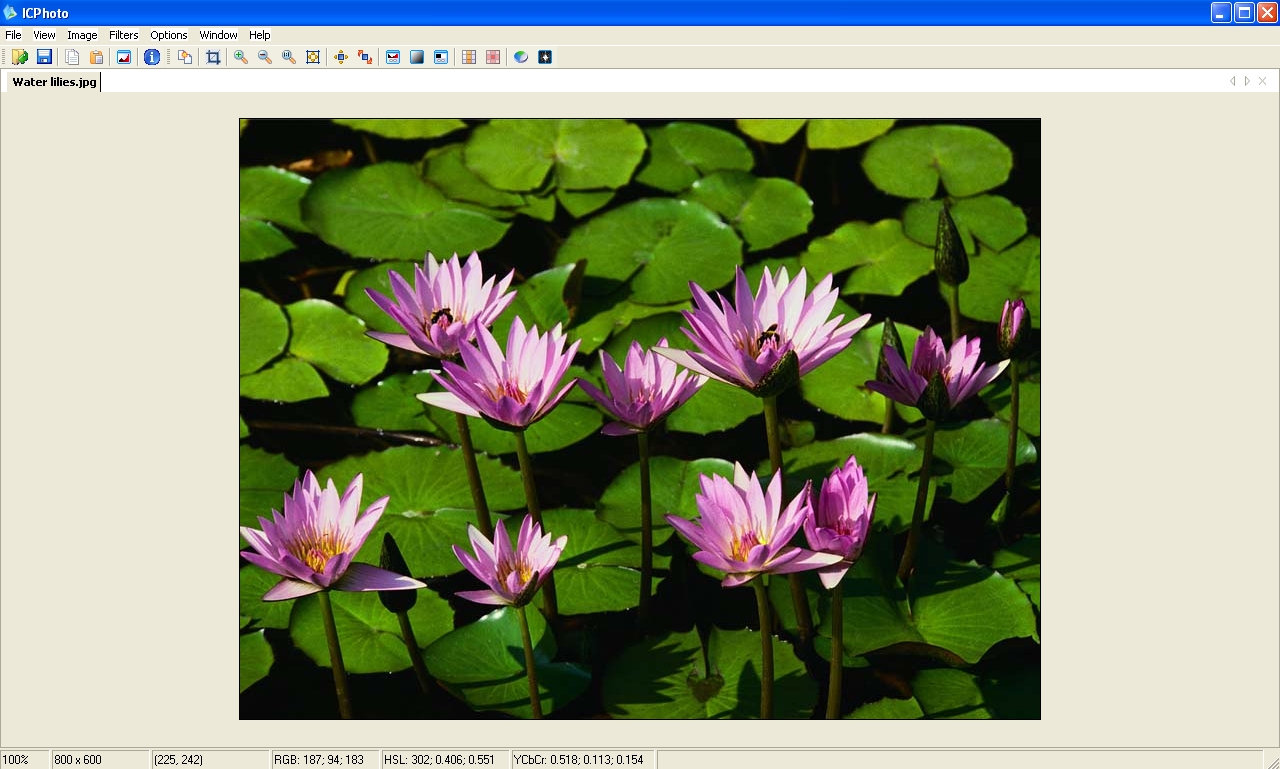Screen dimensions: 1280x769
Task: Expand the Window menu
Action: [218, 35]
